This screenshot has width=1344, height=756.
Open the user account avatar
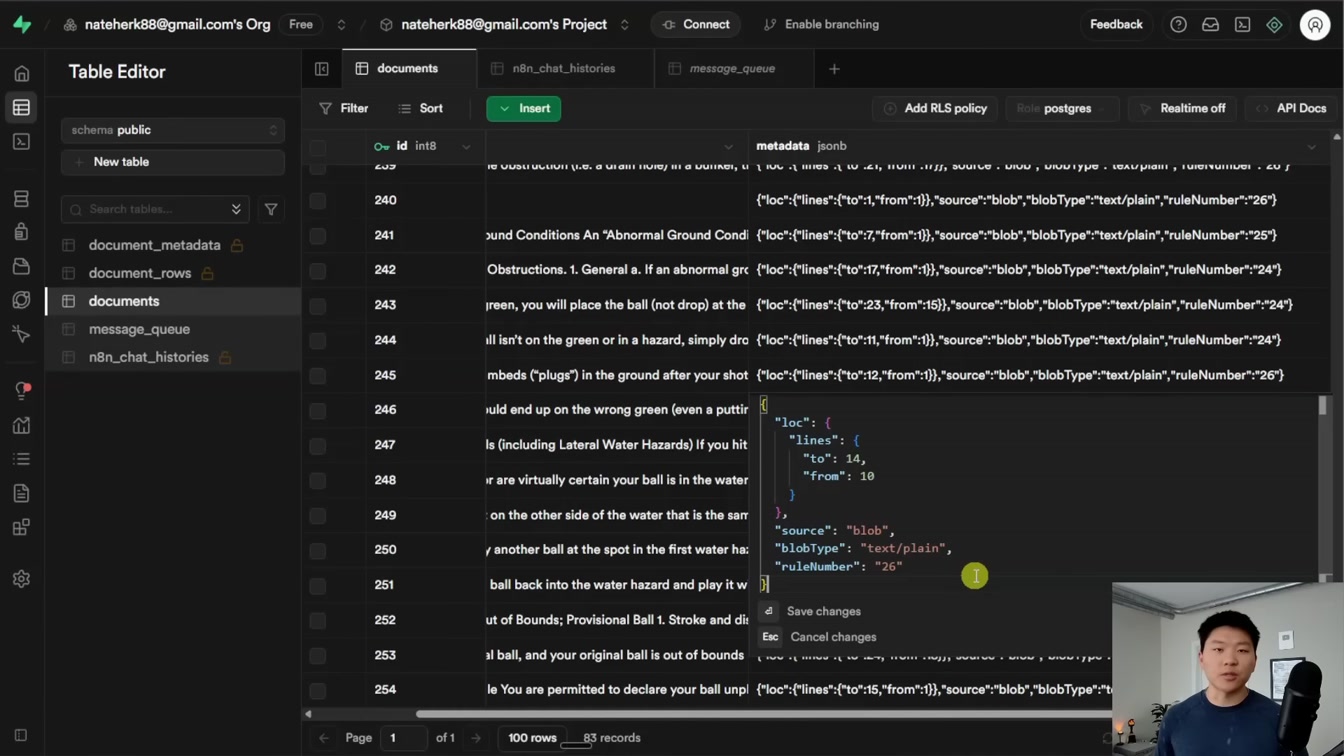1315,24
